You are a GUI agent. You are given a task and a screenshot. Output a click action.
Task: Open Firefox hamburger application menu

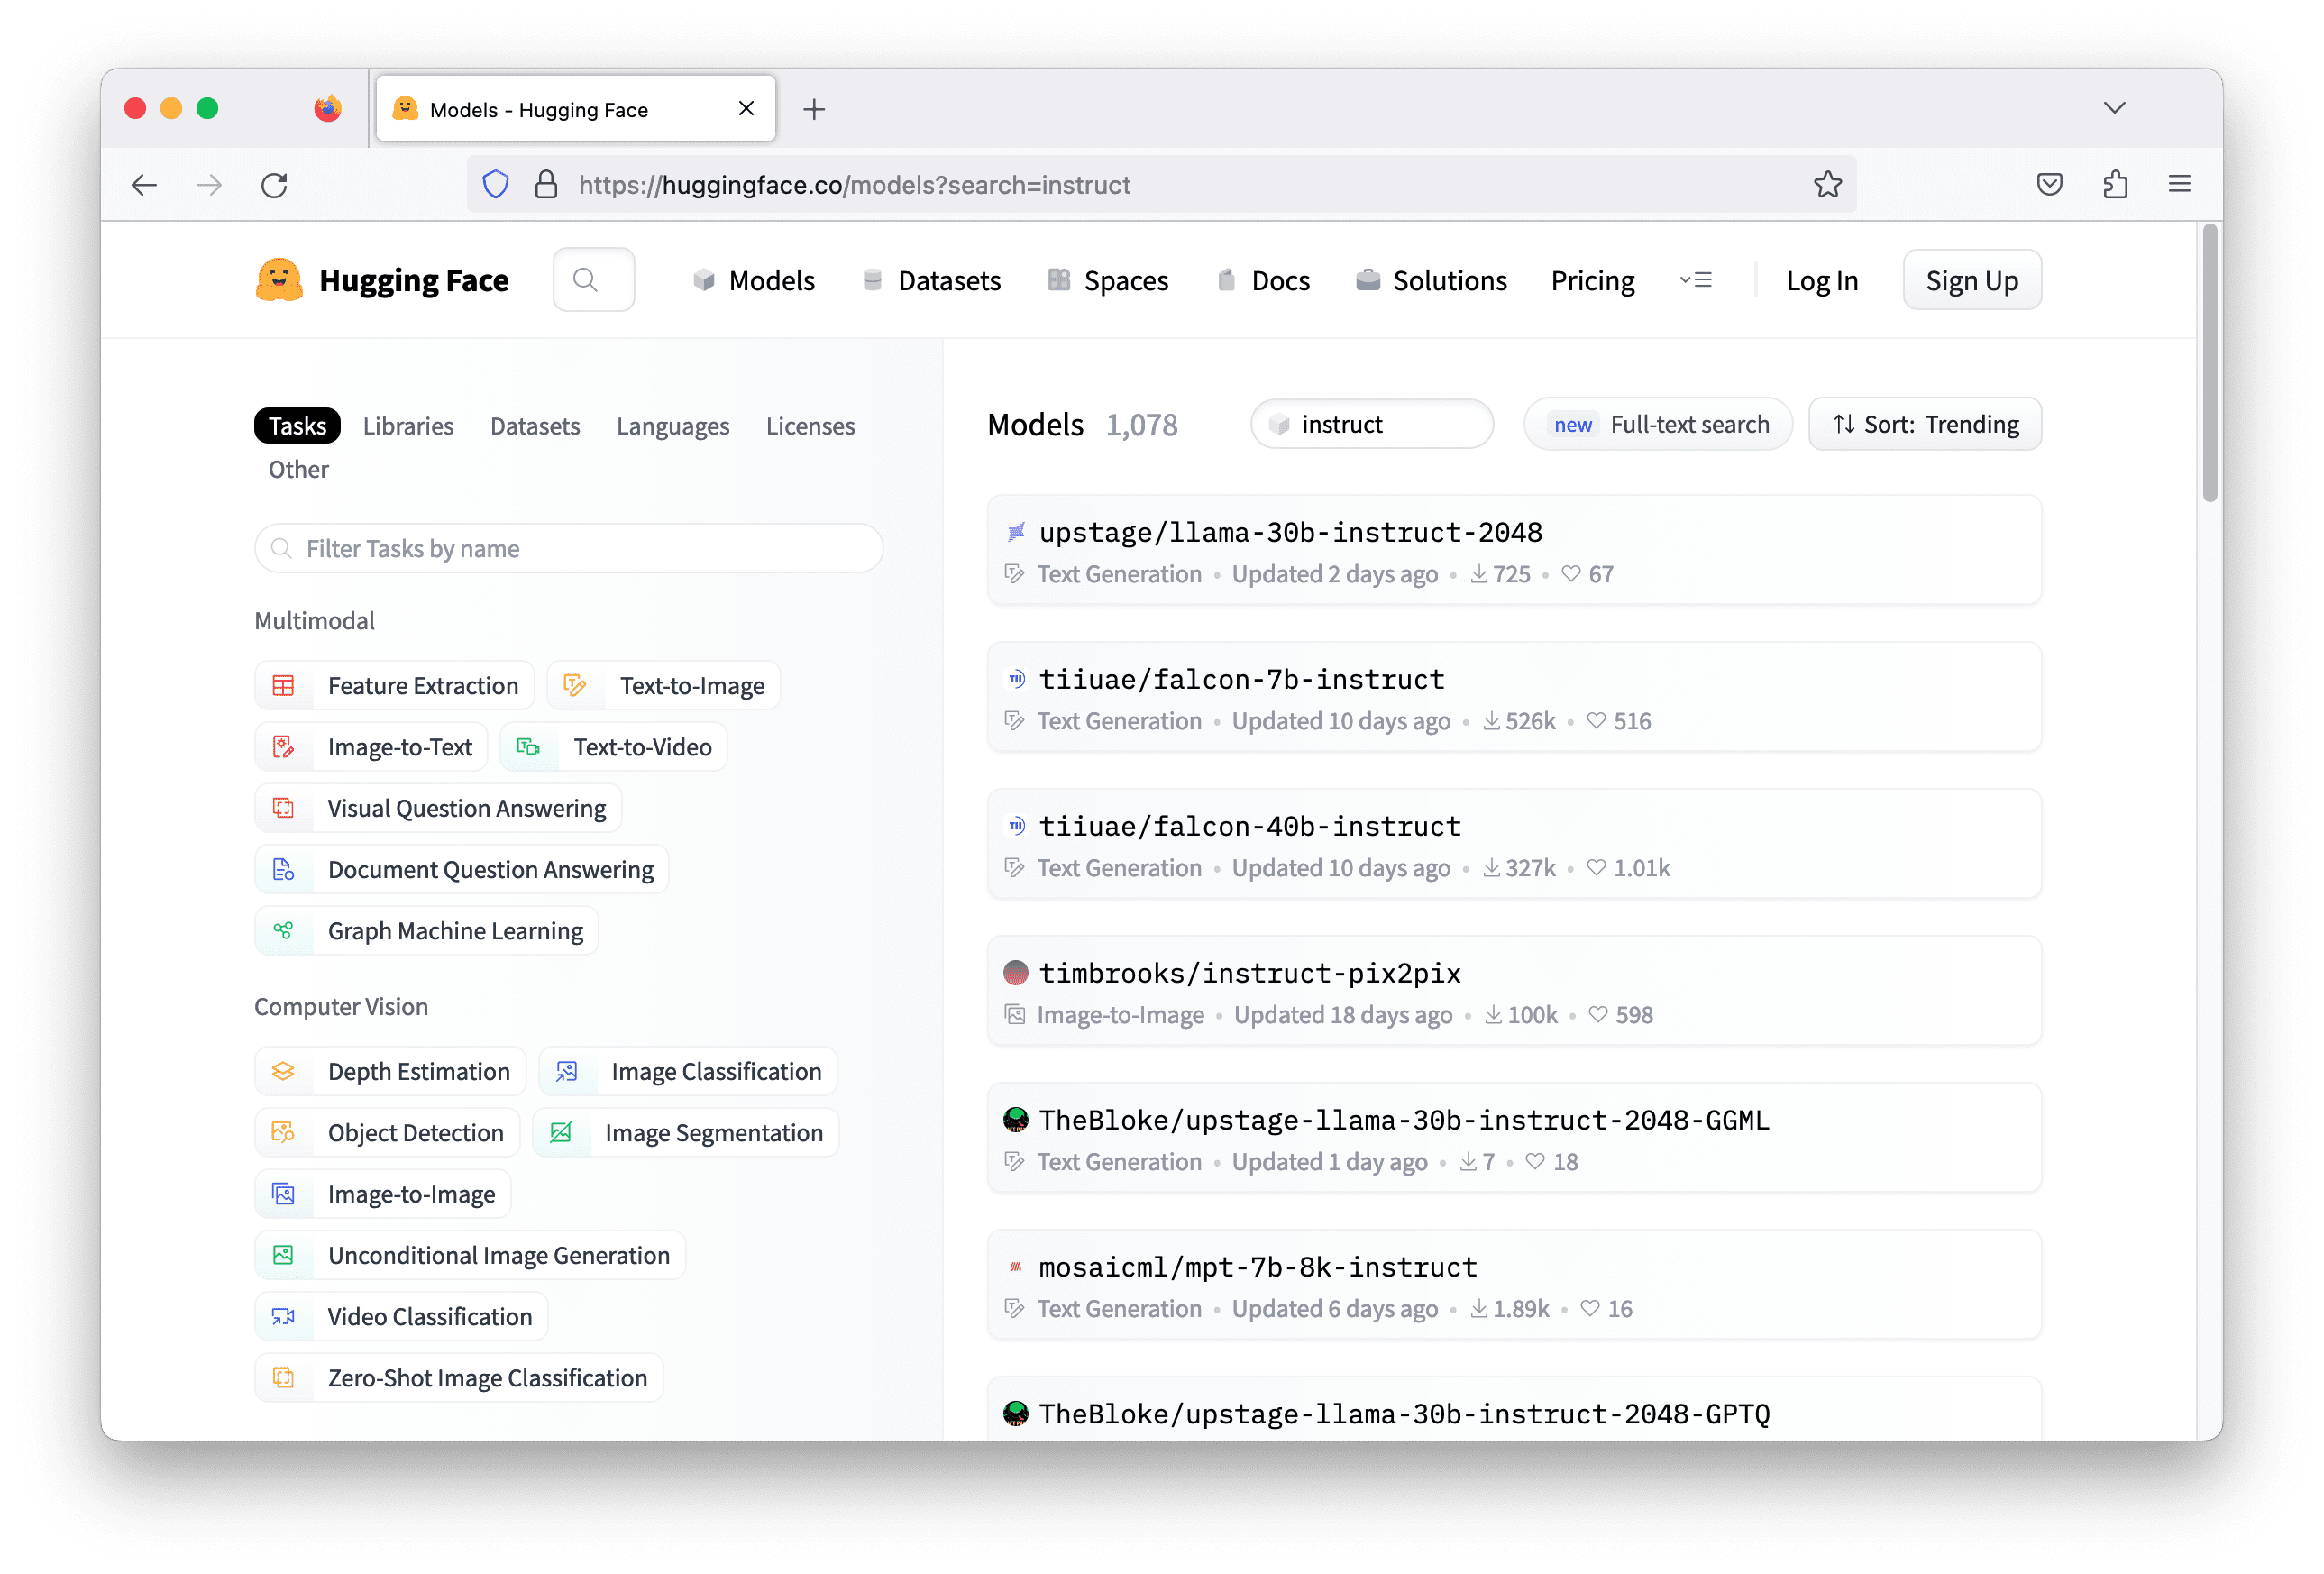coord(2180,185)
